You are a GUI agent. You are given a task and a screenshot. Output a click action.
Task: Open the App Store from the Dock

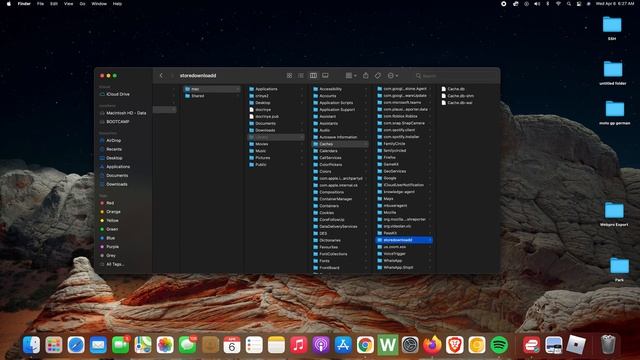click(x=343, y=345)
